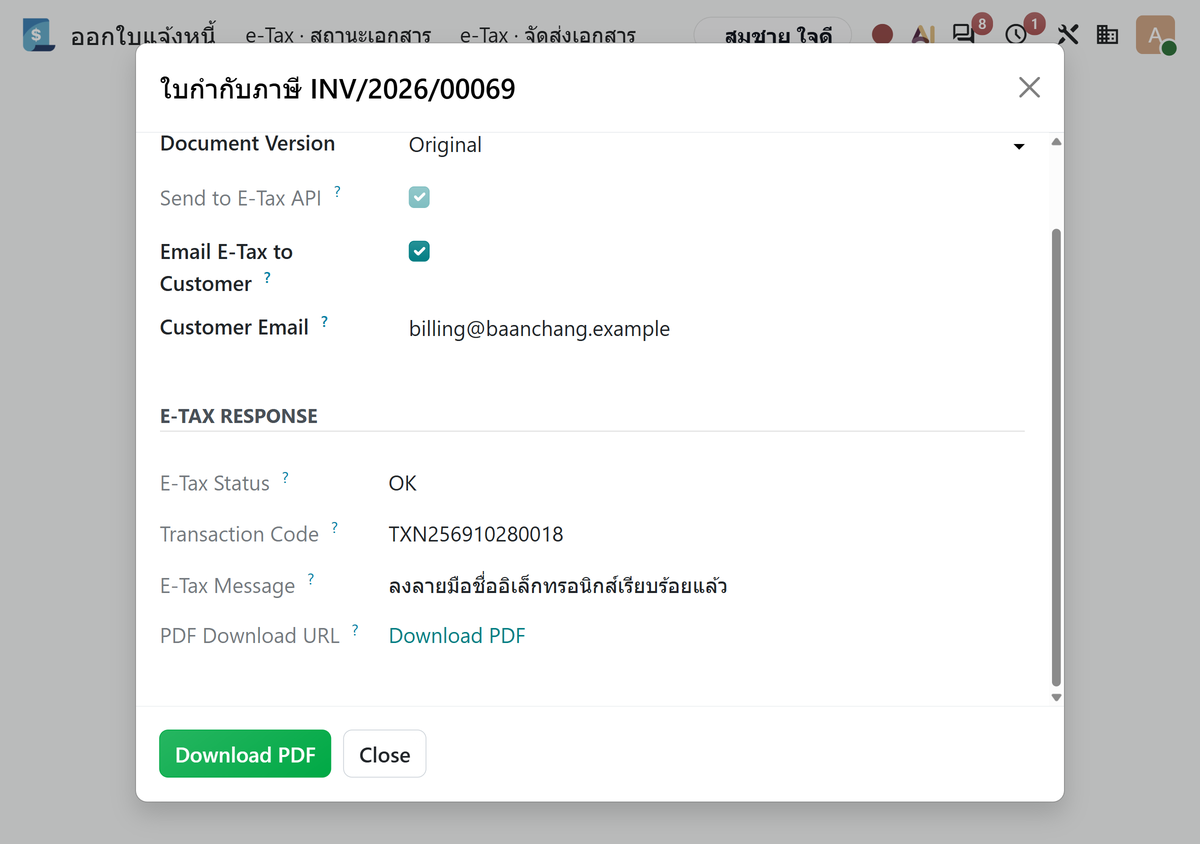Show help tooltip for Customer Email
Viewport: 1200px width, 844px height.
(x=324, y=321)
